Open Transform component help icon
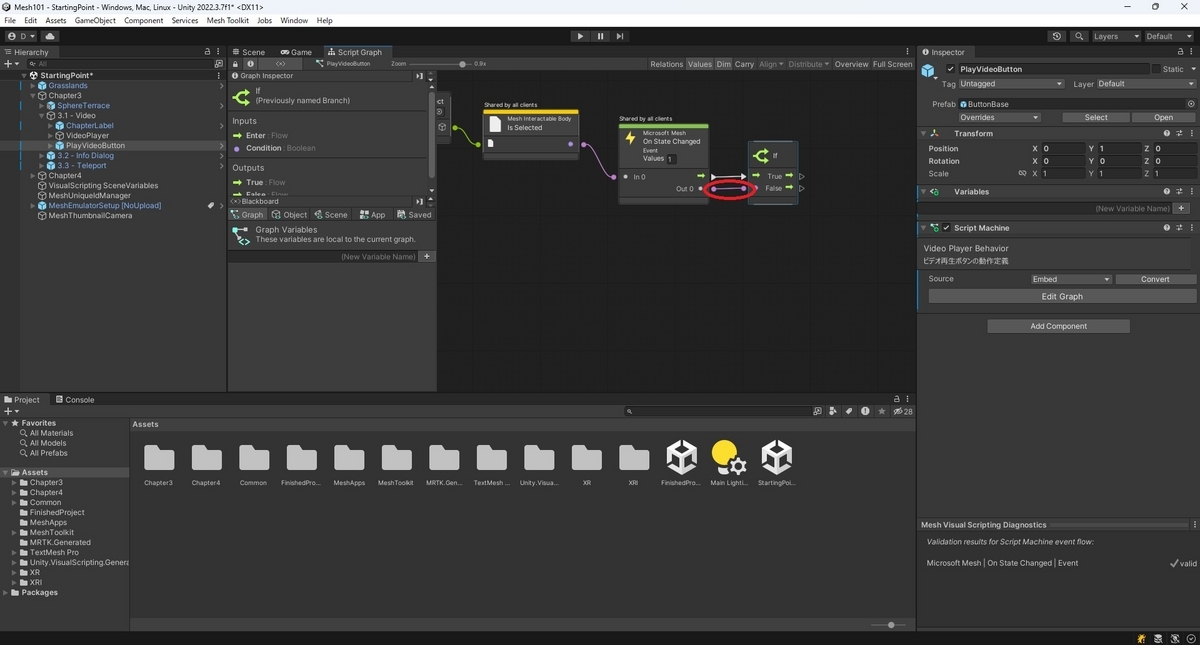Image resolution: width=1200 pixels, height=645 pixels. (1166, 133)
